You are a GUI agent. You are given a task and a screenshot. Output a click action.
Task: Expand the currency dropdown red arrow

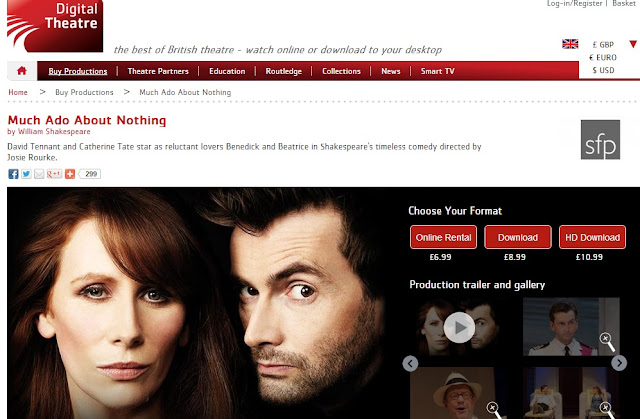633,44
